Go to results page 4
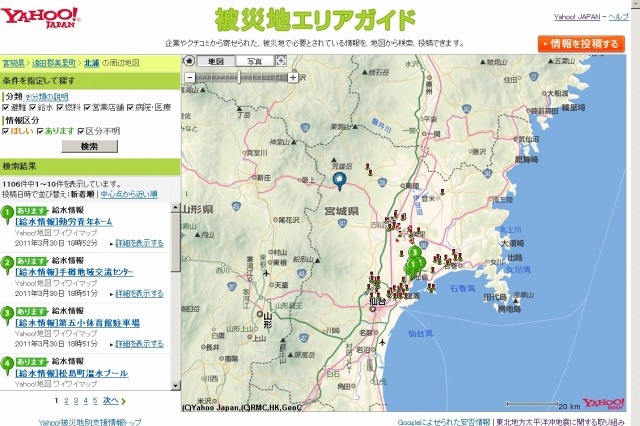Image resolution: width=640 pixels, height=426 pixels. 85,401
